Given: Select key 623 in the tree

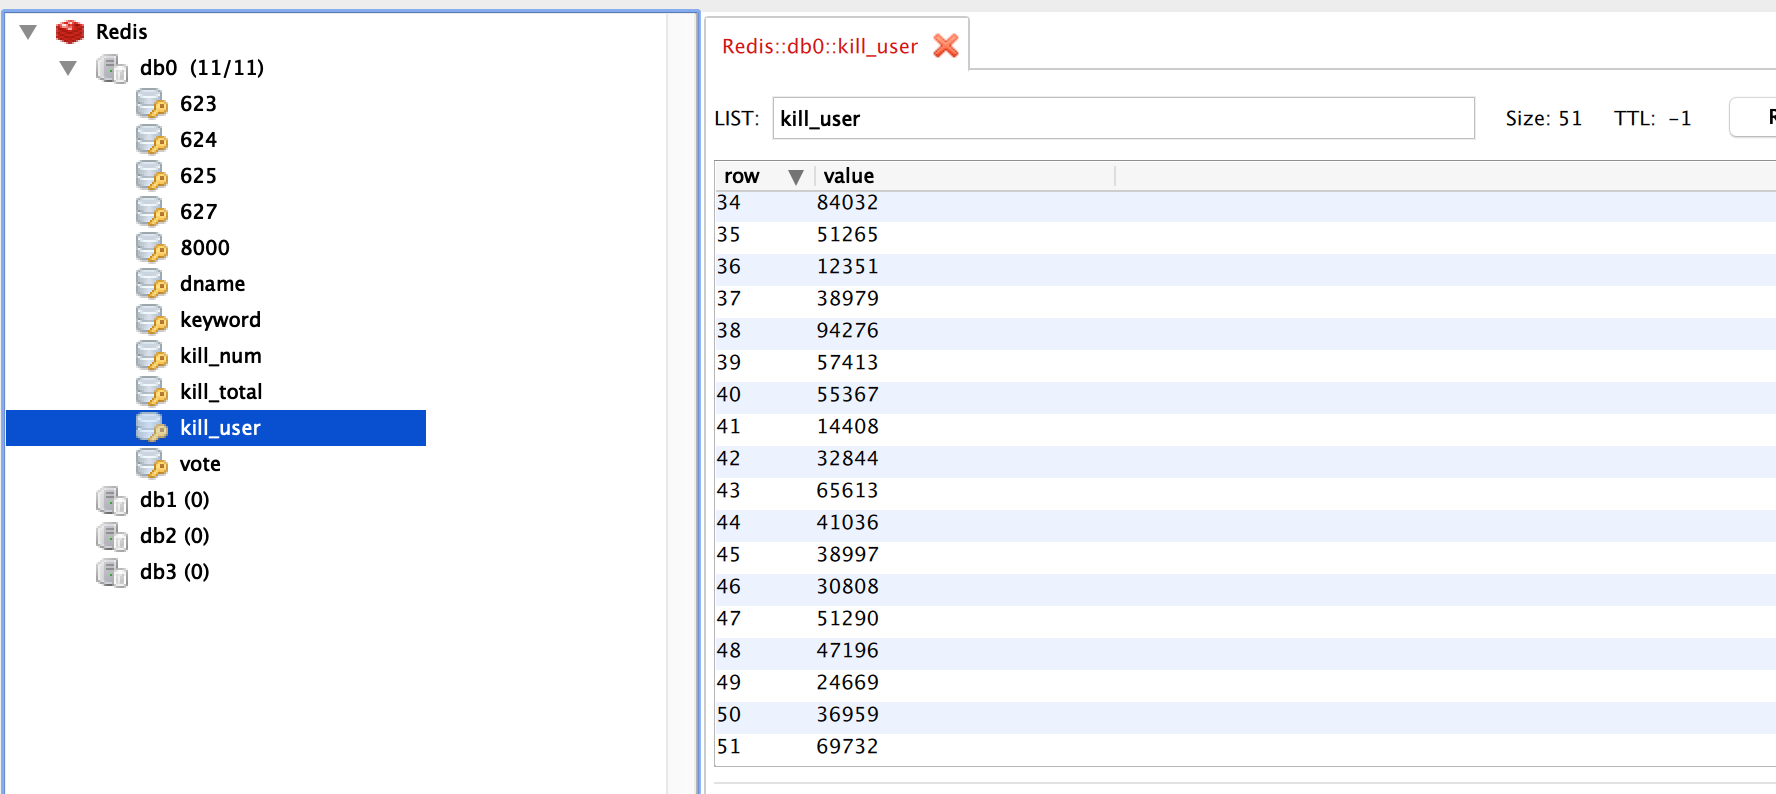Looking at the screenshot, I should pyautogui.click(x=198, y=104).
